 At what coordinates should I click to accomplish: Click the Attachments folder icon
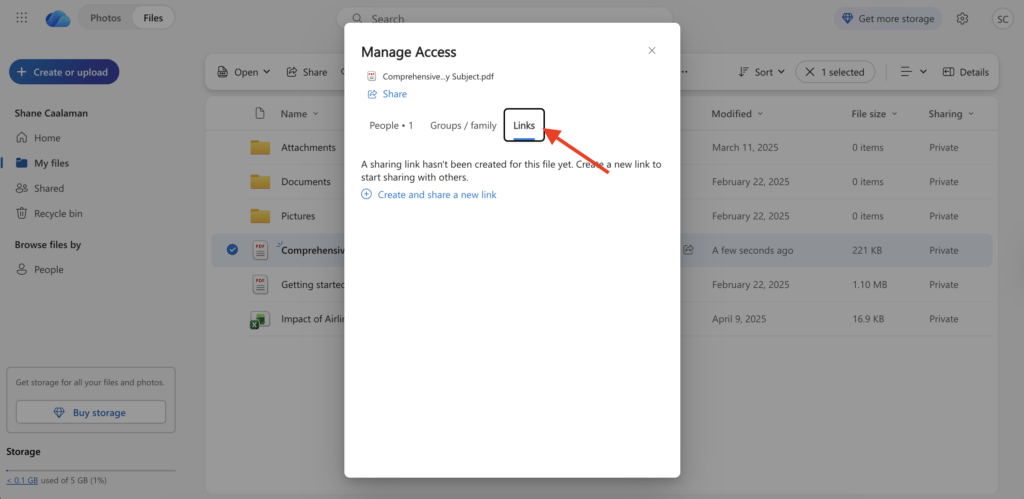point(261,148)
